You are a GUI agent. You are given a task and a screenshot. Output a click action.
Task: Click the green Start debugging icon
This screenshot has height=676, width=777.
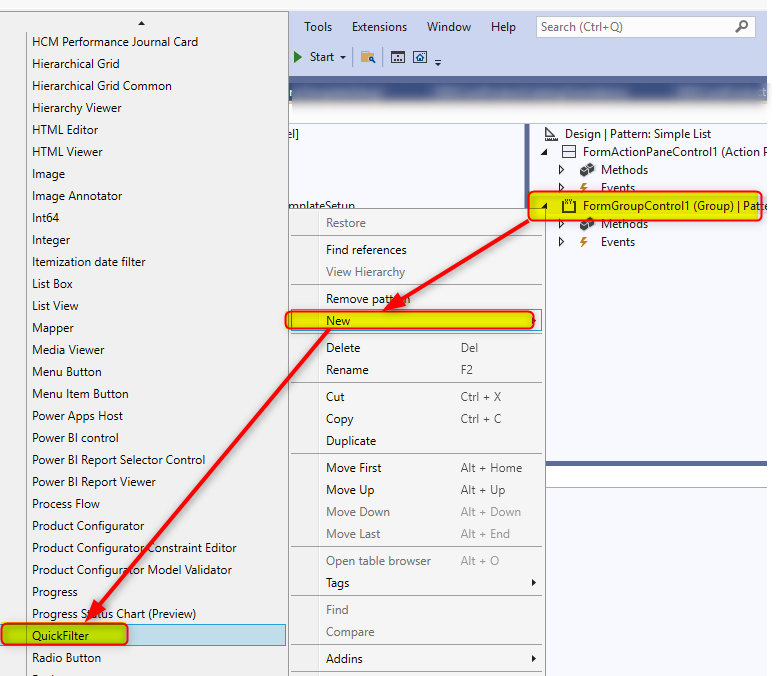pos(297,57)
